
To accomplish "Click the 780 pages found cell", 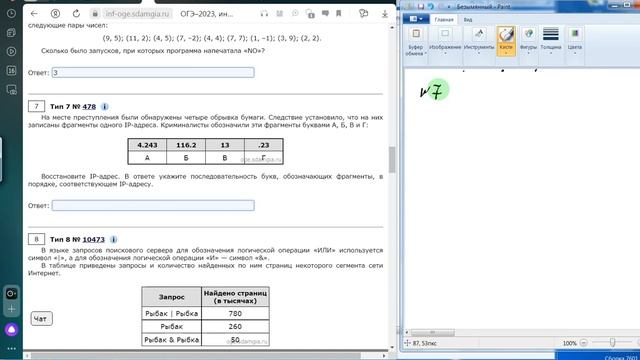I will click(235, 313).
